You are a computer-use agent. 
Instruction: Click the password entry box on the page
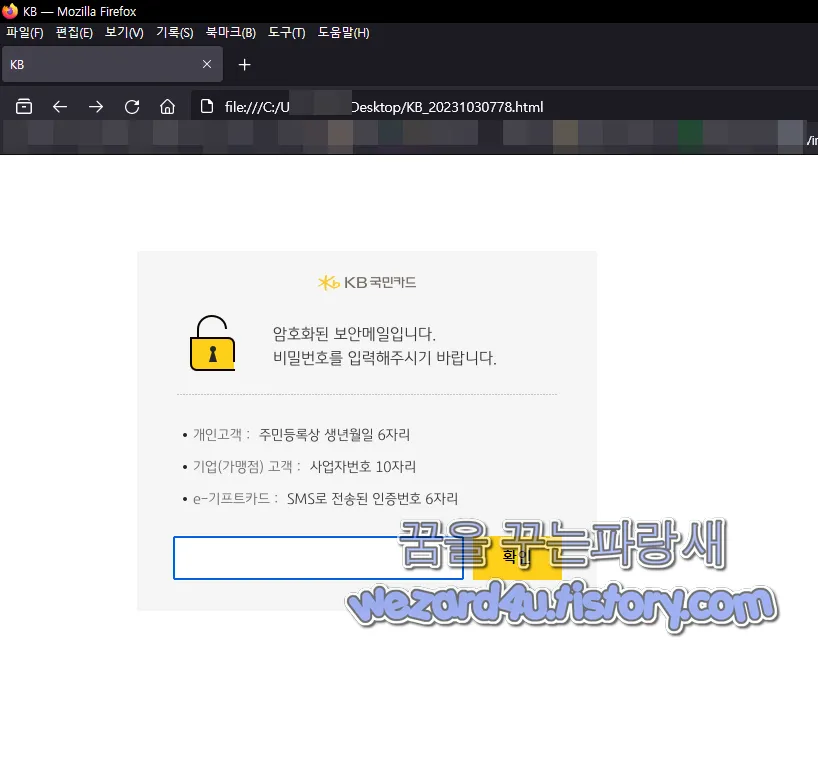(x=318, y=558)
